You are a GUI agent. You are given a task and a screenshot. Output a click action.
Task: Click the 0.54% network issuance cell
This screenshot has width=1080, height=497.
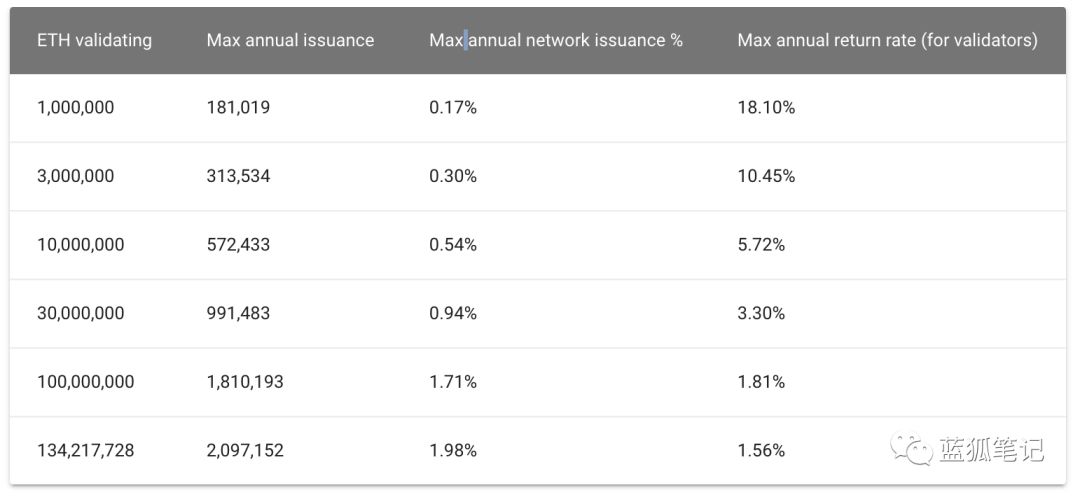pyautogui.click(x=453, y=245)
